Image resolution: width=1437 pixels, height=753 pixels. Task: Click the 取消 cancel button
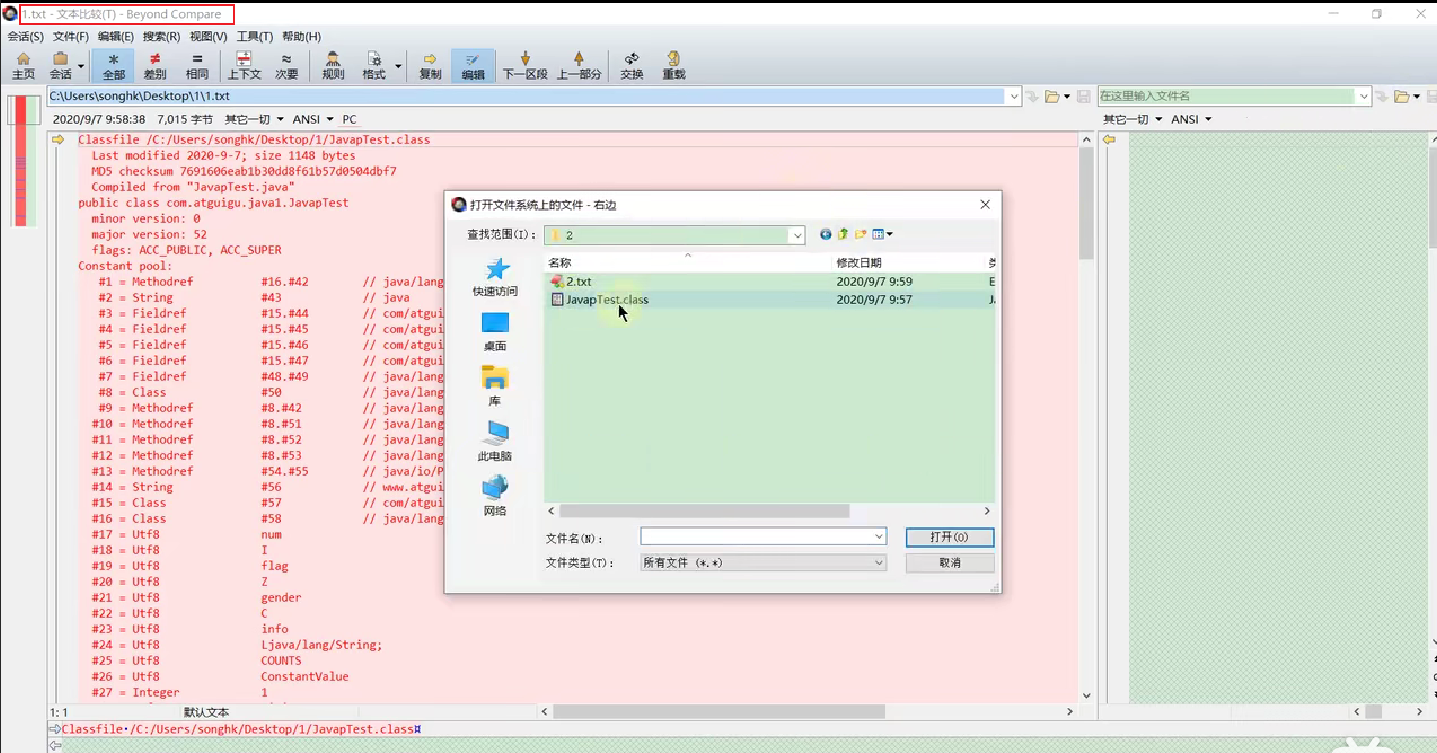(x=950, y=563)
